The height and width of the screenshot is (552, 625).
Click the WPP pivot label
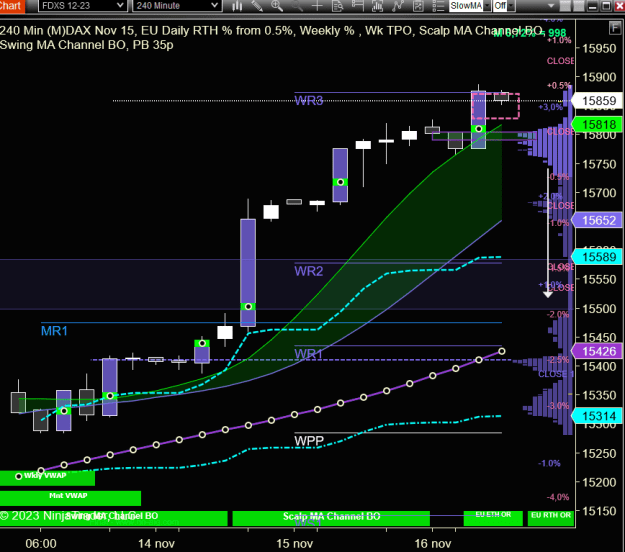click(x=309, y=441)
